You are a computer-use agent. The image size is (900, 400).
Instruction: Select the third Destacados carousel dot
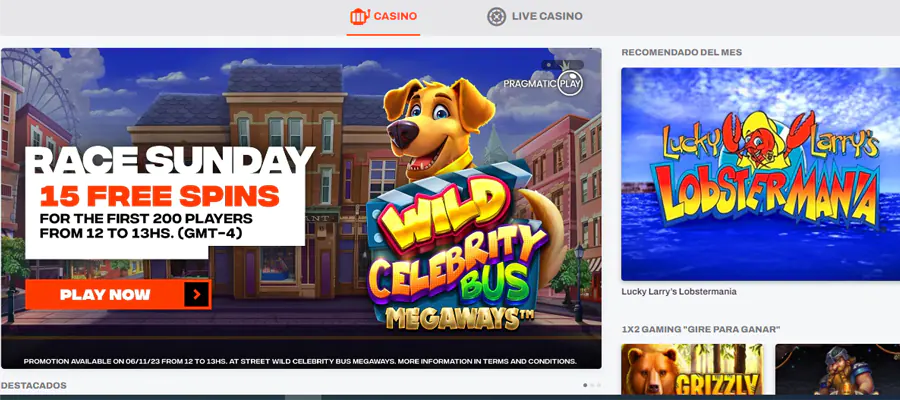pyautogui.click(x=599, y=385)
